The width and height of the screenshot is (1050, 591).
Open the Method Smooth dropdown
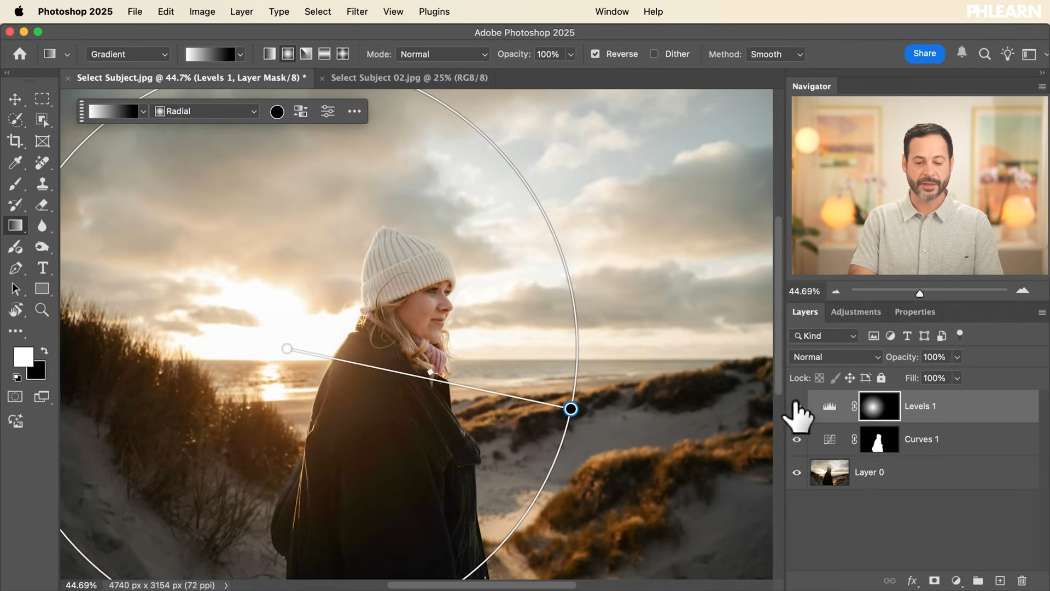pyautogui.click(x=775, y=54)
